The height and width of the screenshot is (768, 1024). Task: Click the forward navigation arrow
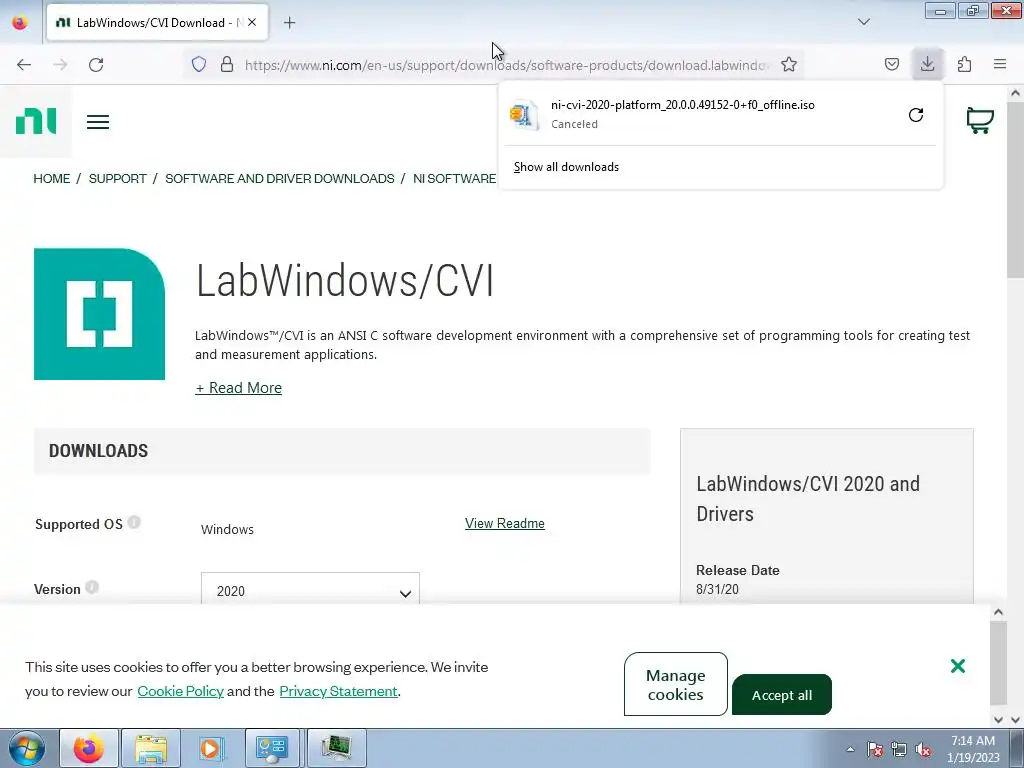coord(60,65)
